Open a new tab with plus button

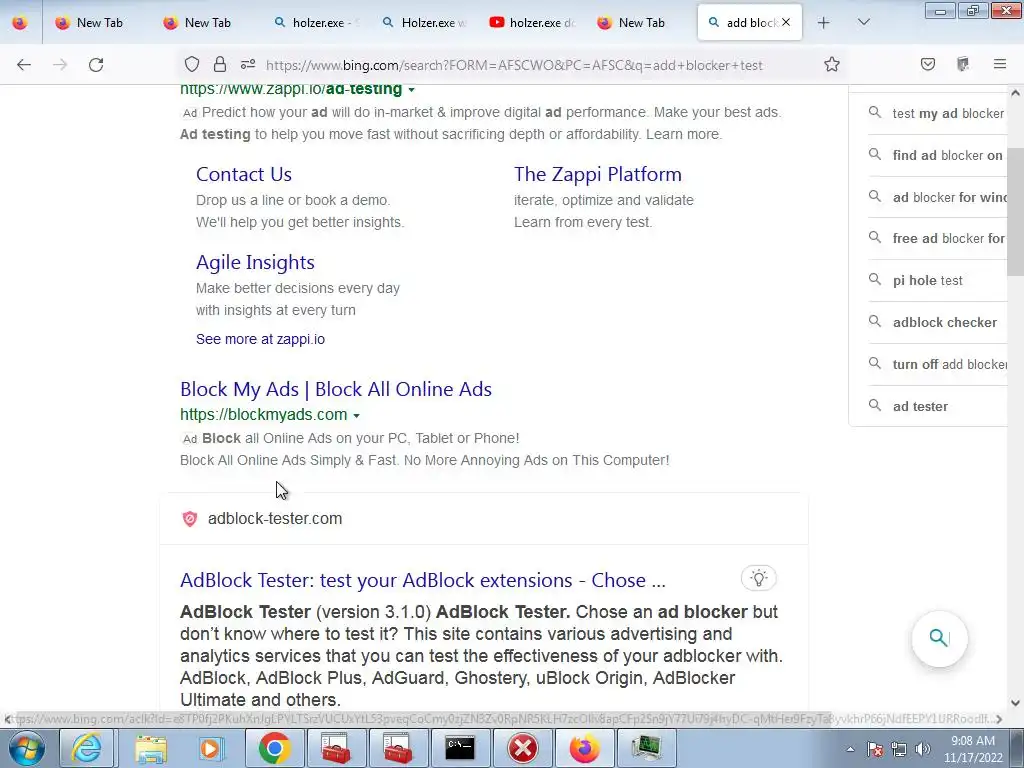824,23
